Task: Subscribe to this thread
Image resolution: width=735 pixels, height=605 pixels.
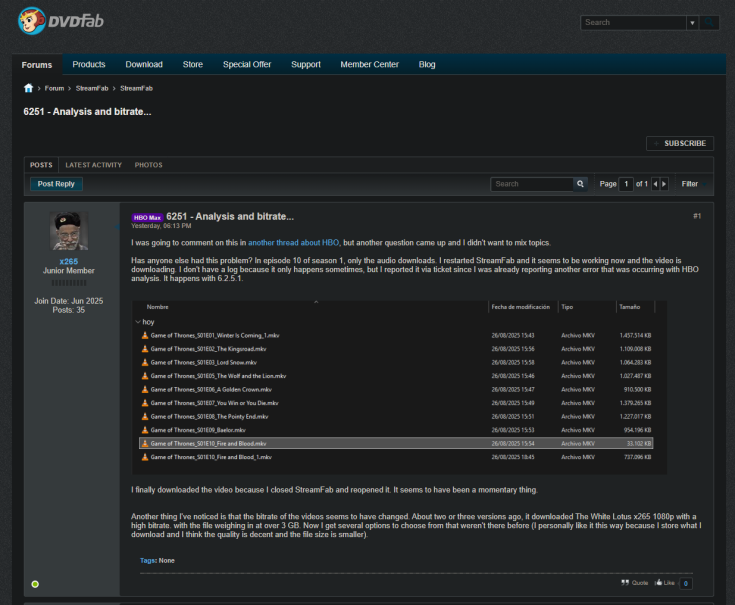Action: point(680,143)
